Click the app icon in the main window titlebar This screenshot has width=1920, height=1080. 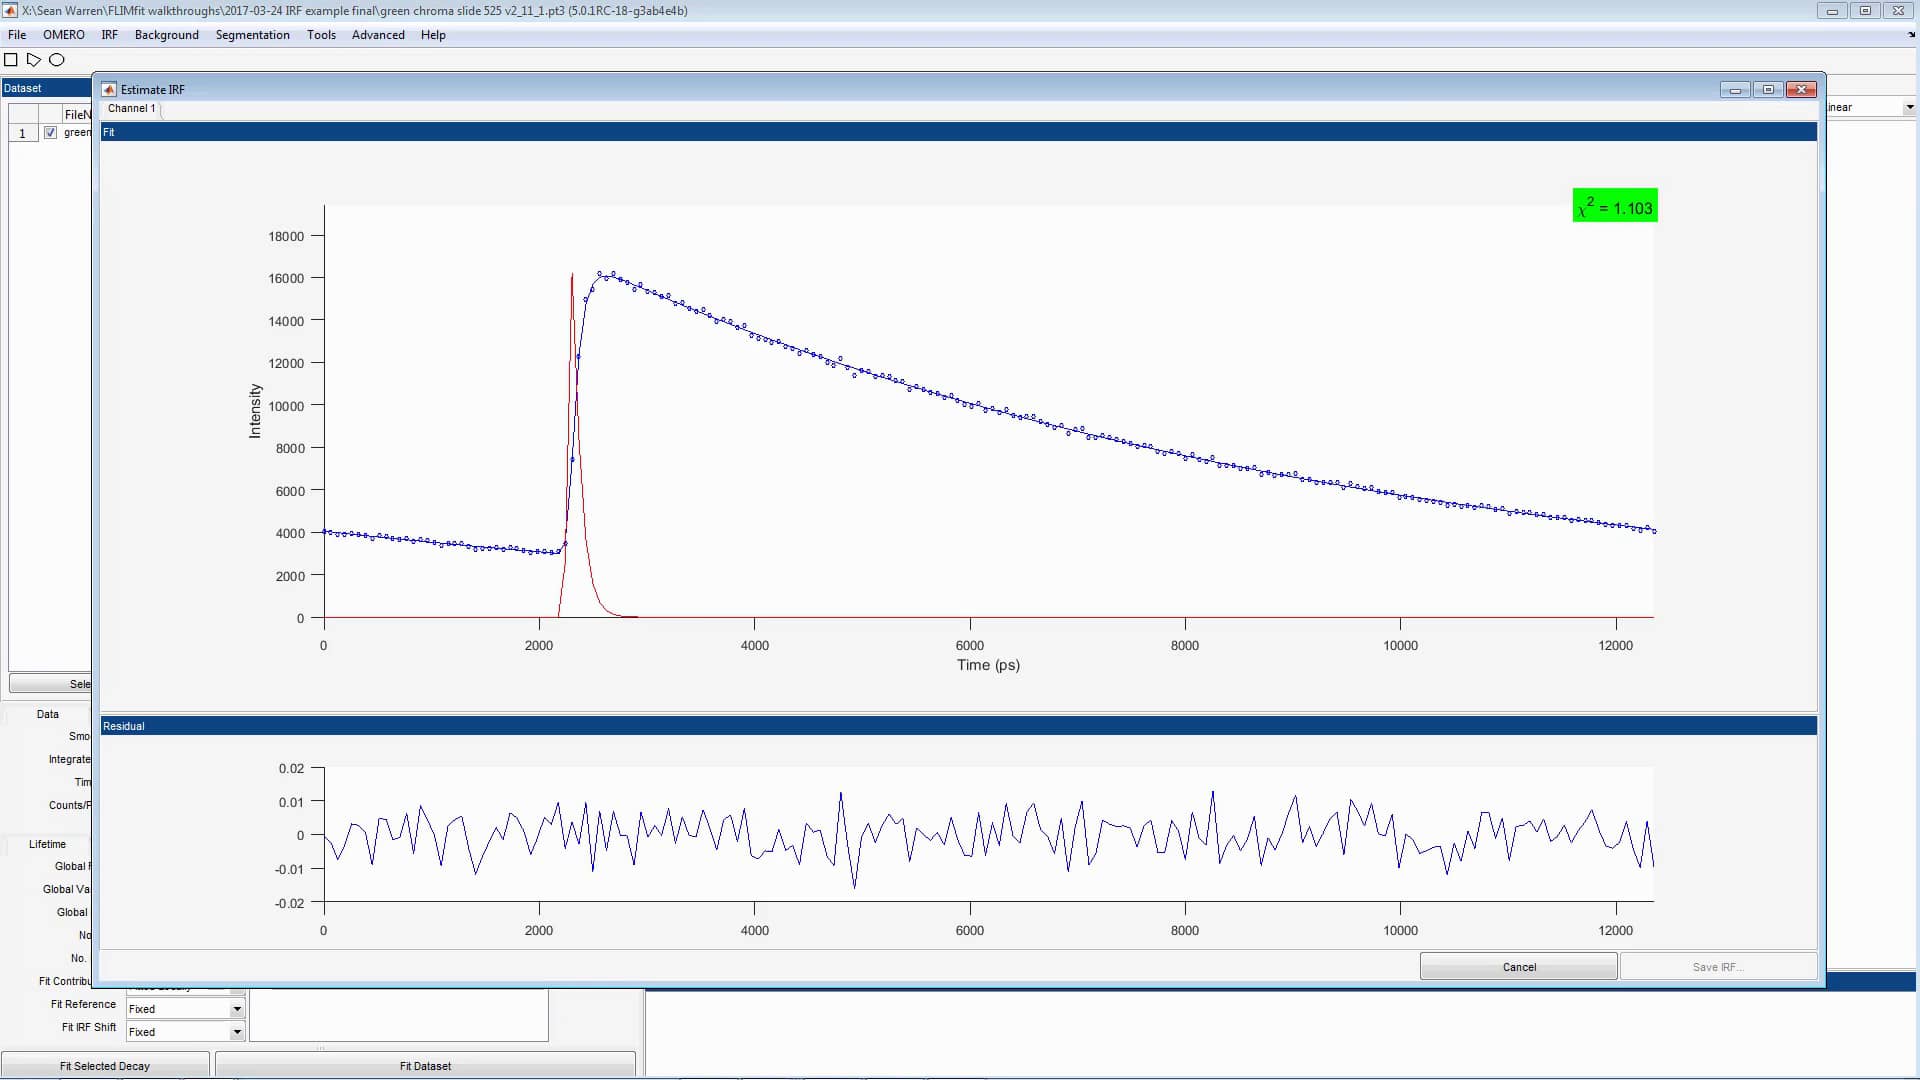coord(10,11)
